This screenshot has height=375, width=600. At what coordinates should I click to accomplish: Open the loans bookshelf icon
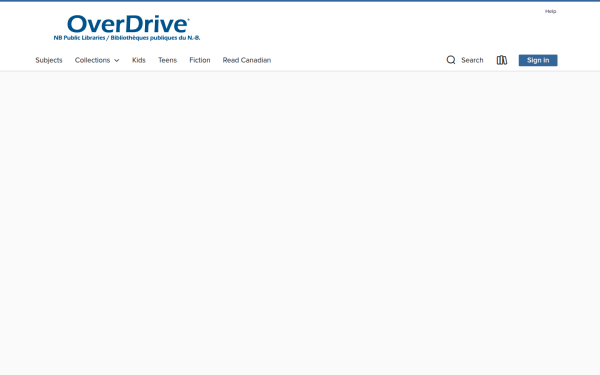click(x=502, y=60)
